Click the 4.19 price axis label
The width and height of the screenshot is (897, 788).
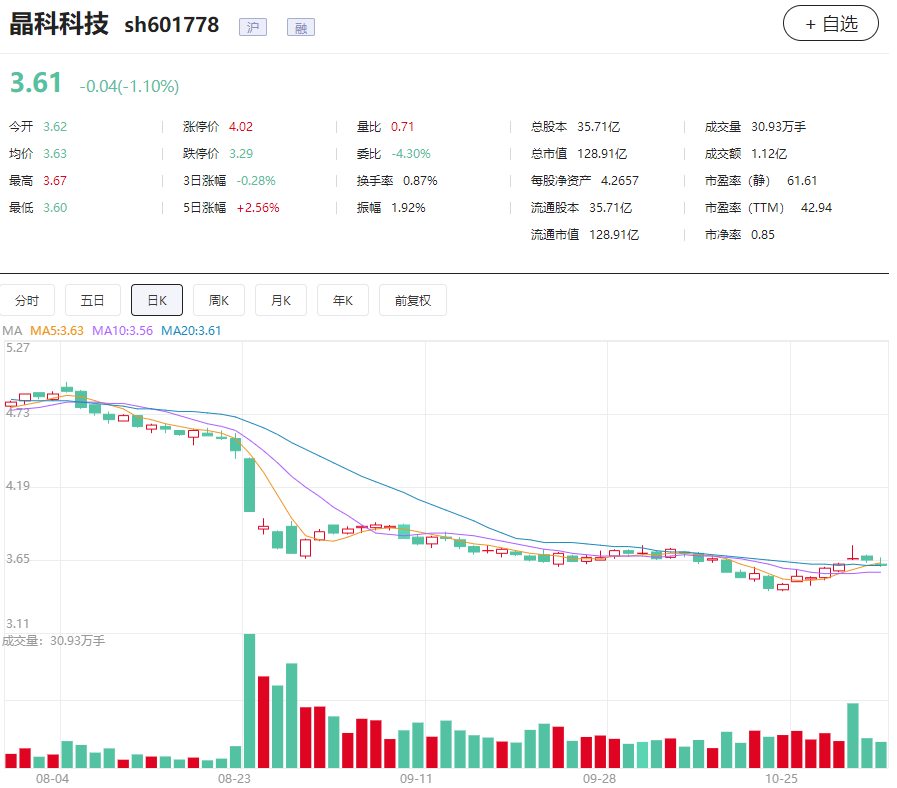pyautogui.click(x=18, y=486)
